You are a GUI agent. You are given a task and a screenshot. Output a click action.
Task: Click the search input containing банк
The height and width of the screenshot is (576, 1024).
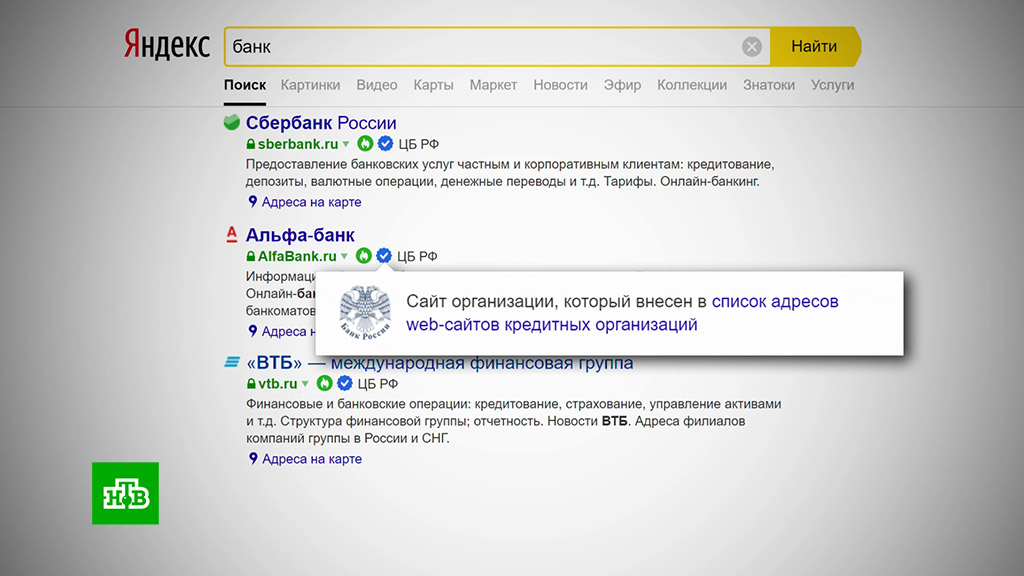480,47
